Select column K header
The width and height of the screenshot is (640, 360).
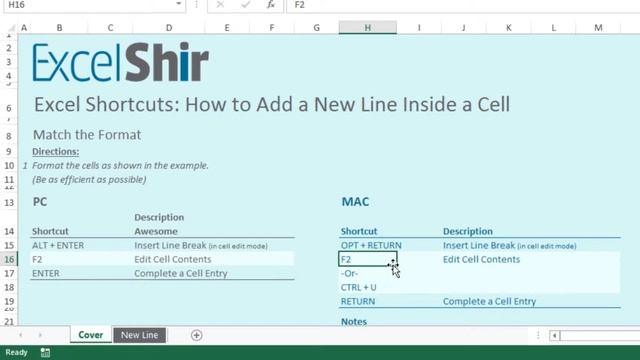509,28
